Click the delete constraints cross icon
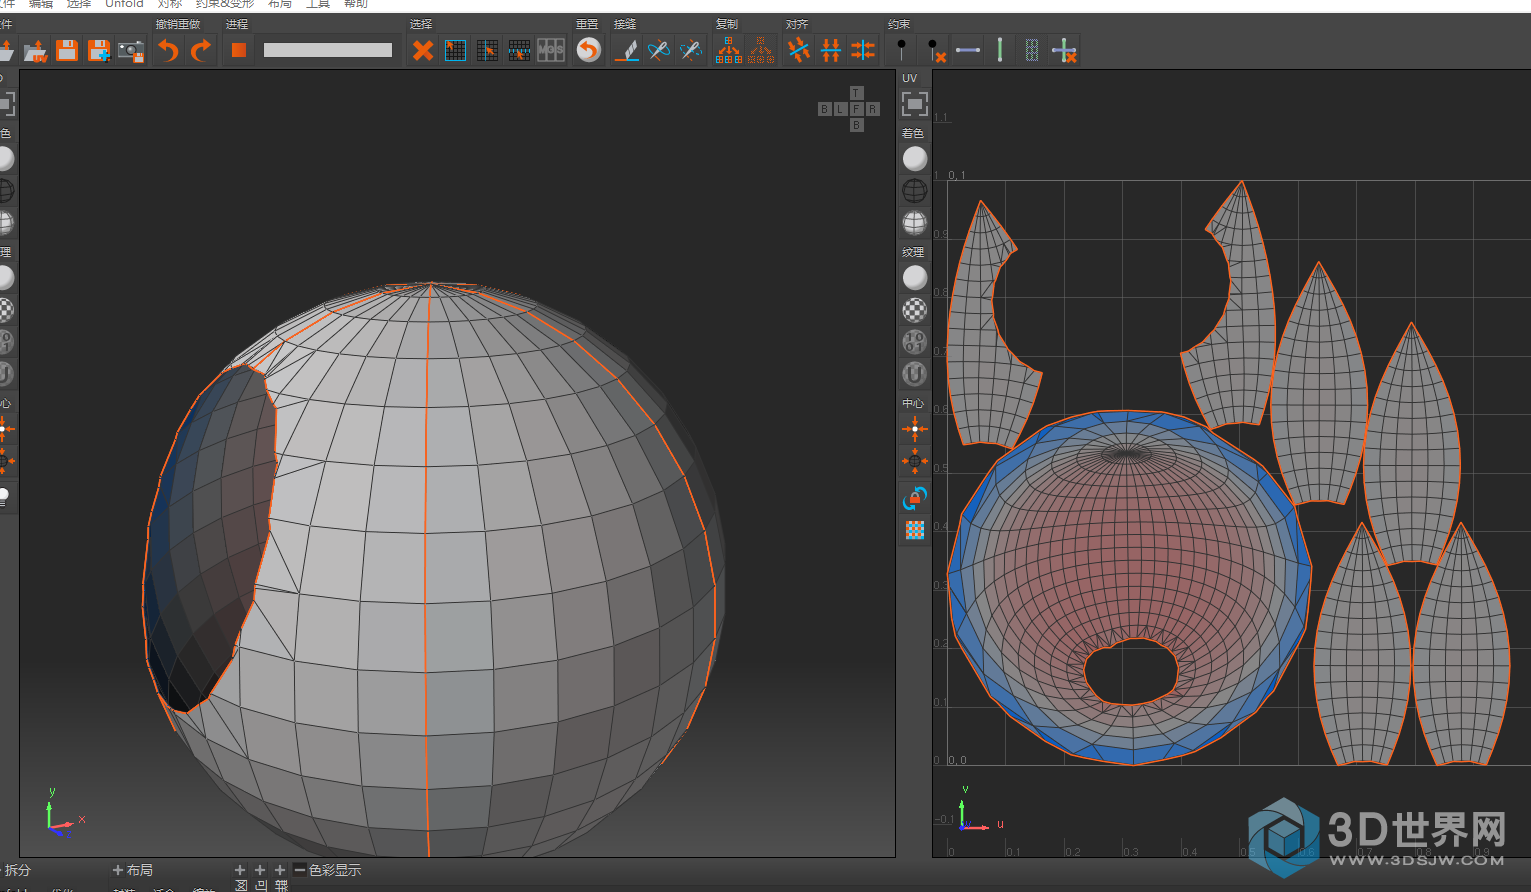1531x892 pixels. [x=1065, y=50]
